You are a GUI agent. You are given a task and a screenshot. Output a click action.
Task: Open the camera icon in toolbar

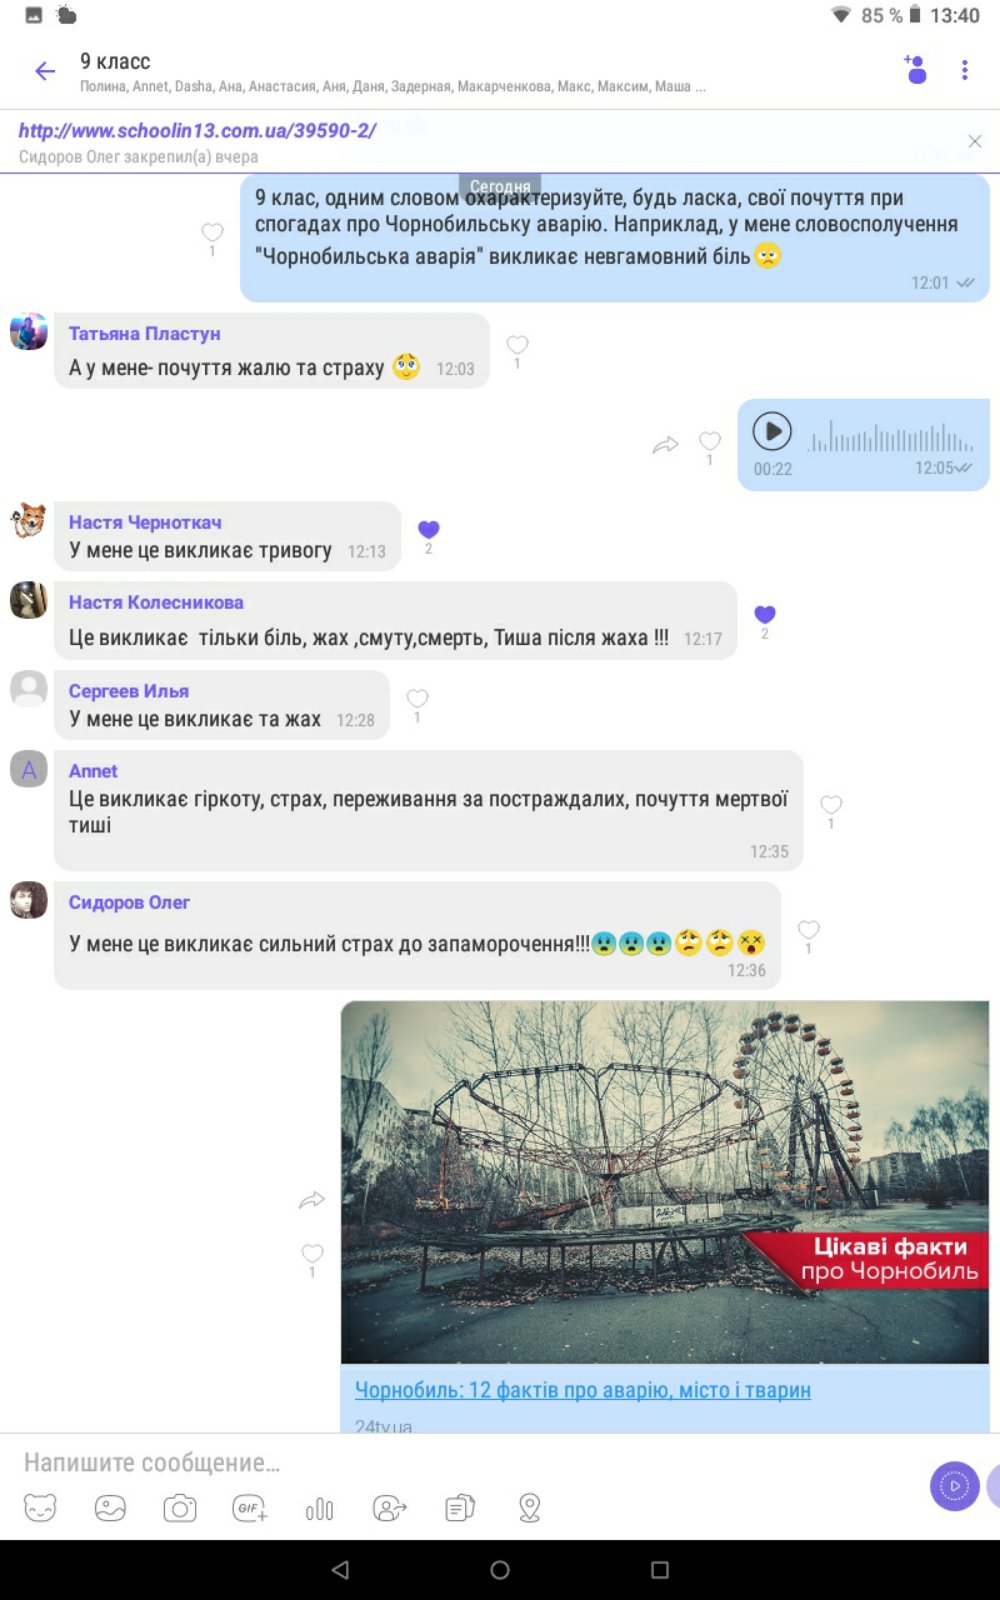click(180, 1508)
